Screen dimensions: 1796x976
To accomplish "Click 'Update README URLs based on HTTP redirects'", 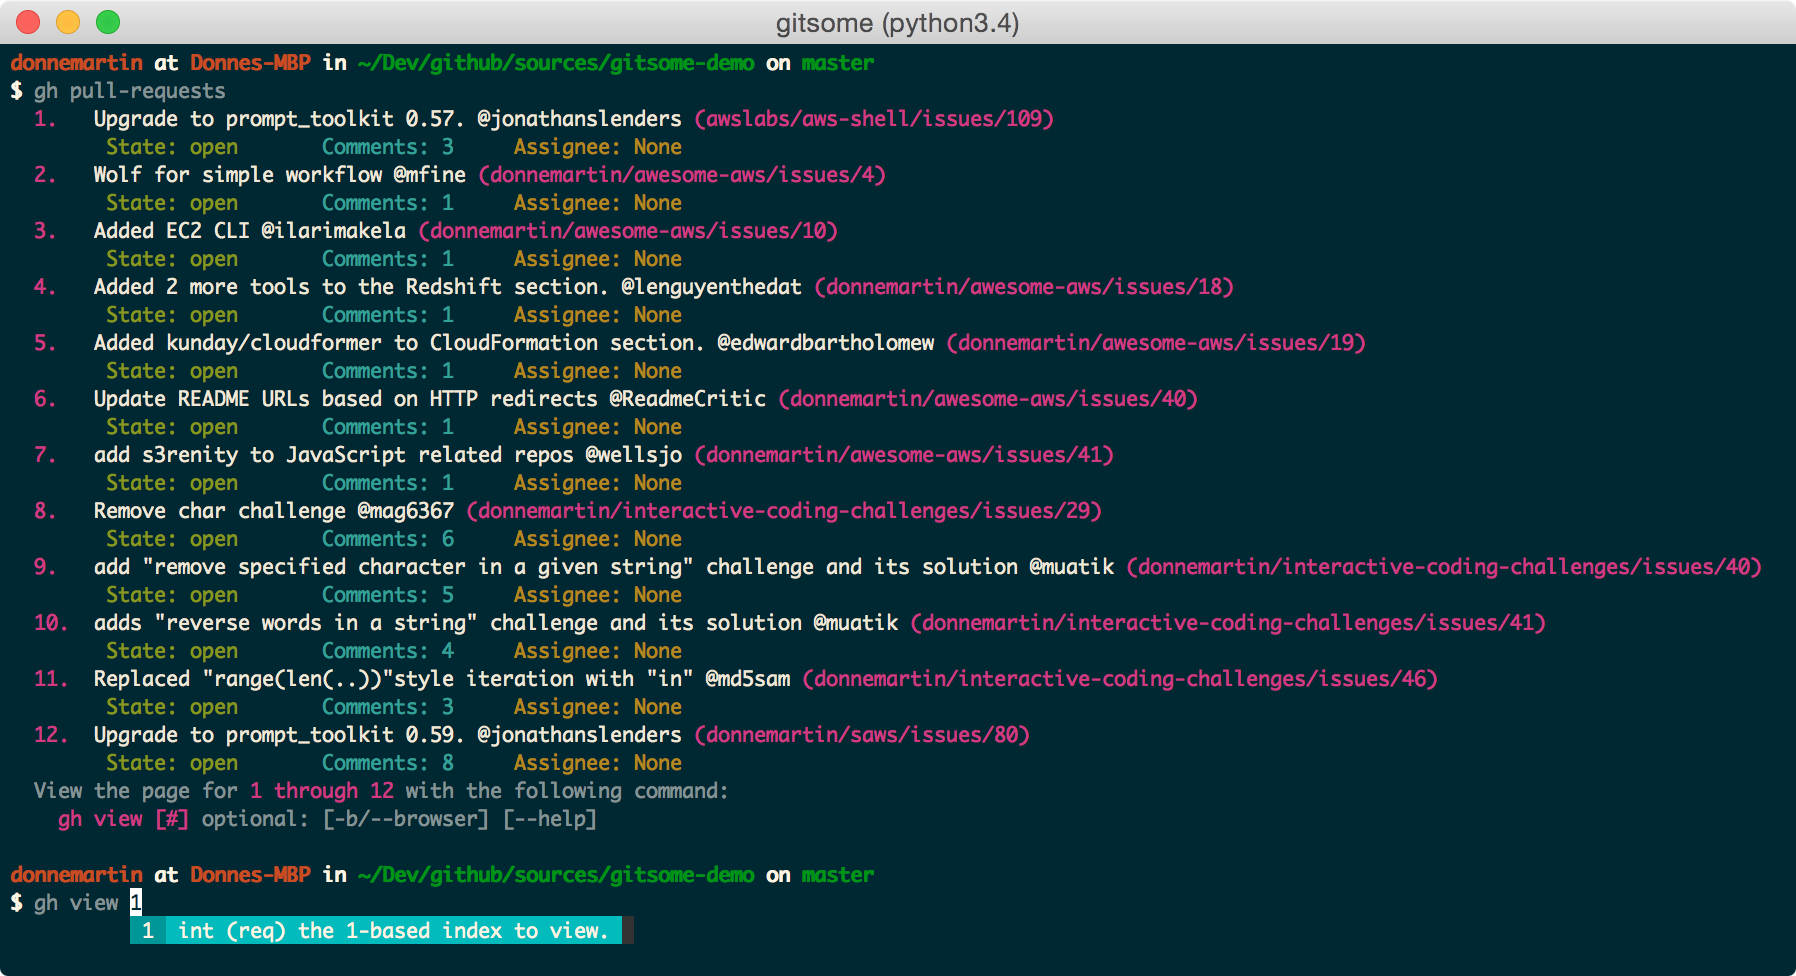I will click(345, 399).
